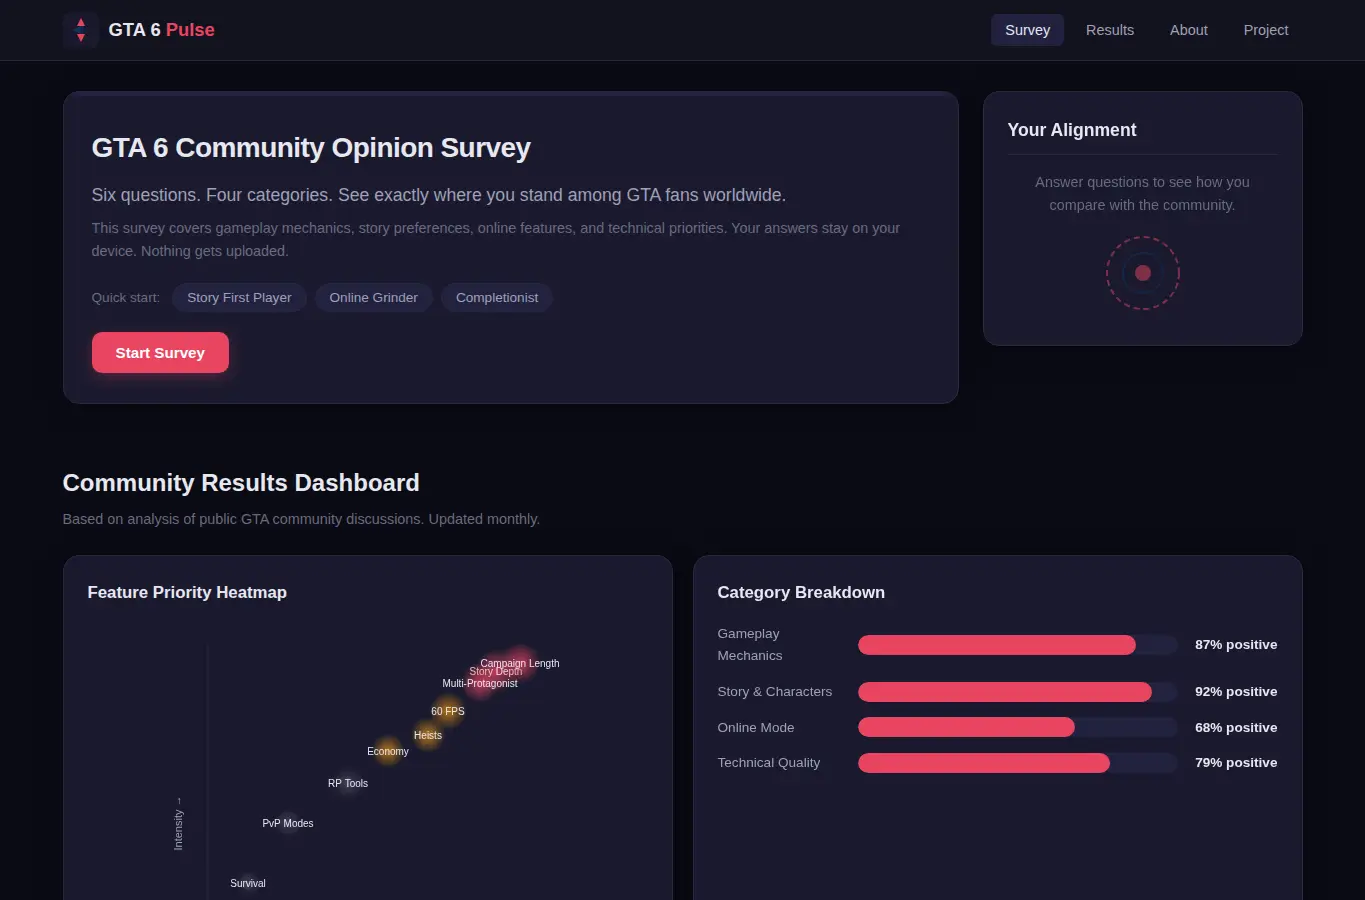
Task: Click the Online Mode progress bar
Action: click(x=1018, y=728)
